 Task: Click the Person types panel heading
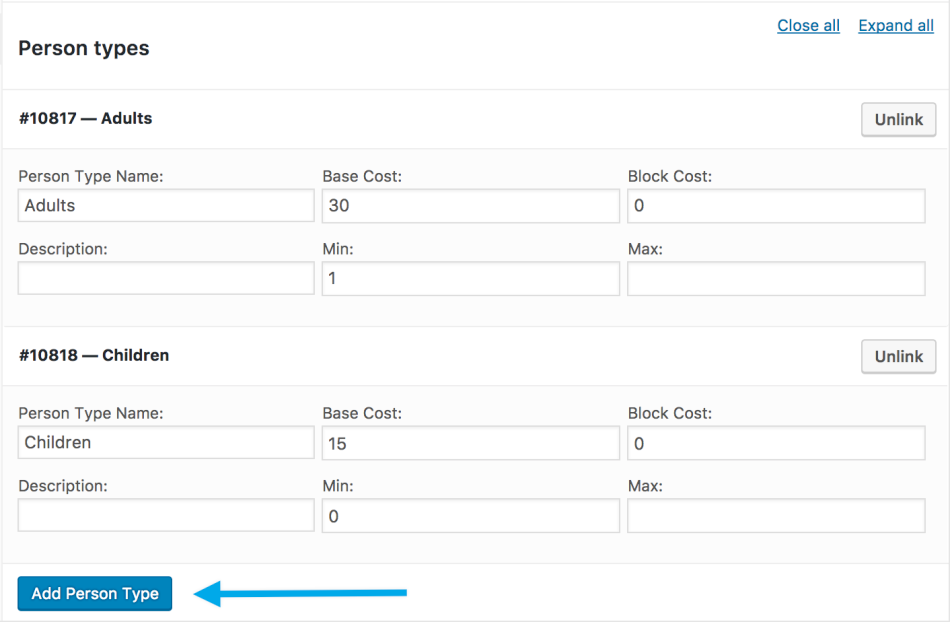84,48
